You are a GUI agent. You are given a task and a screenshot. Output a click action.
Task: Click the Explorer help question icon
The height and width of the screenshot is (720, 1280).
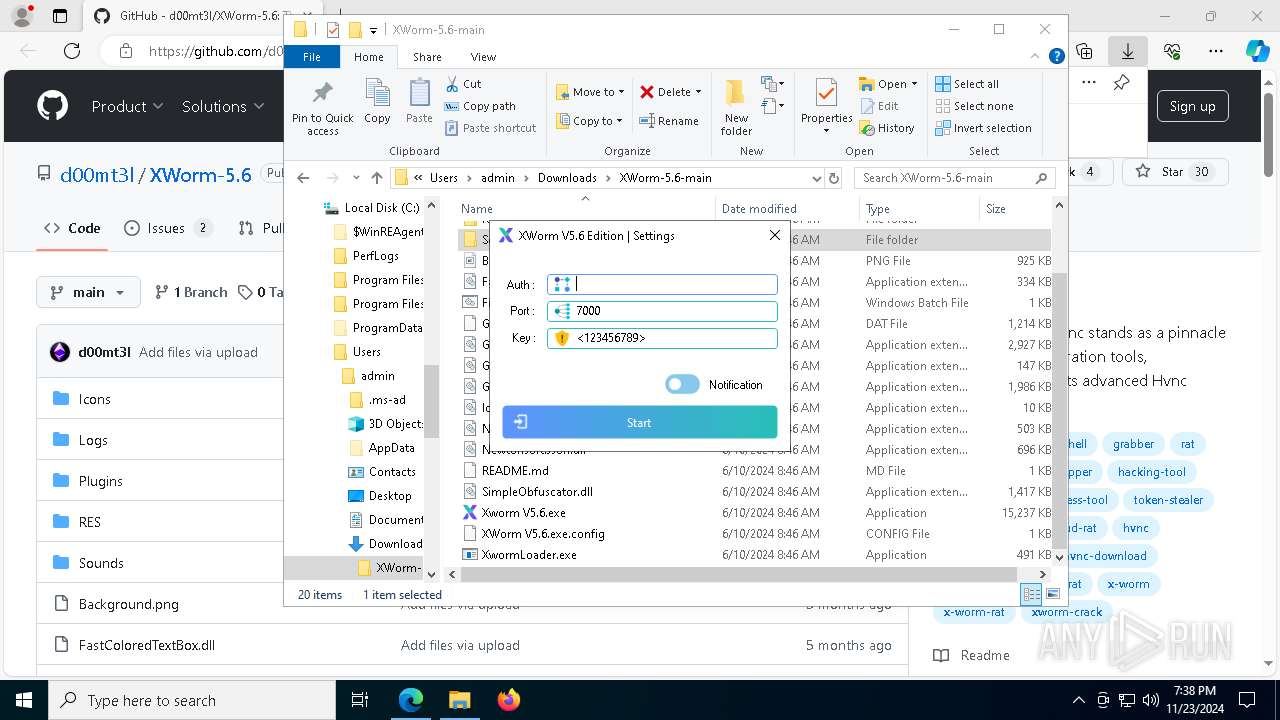pyautogui.click(x=1056, y=57)
